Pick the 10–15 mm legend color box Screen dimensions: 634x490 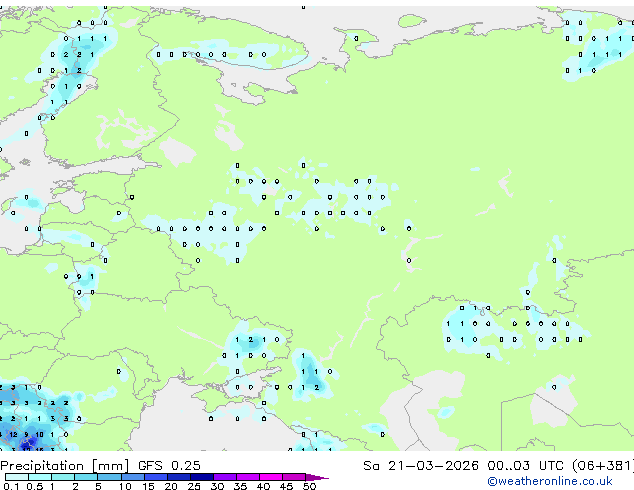pos(133,477)
